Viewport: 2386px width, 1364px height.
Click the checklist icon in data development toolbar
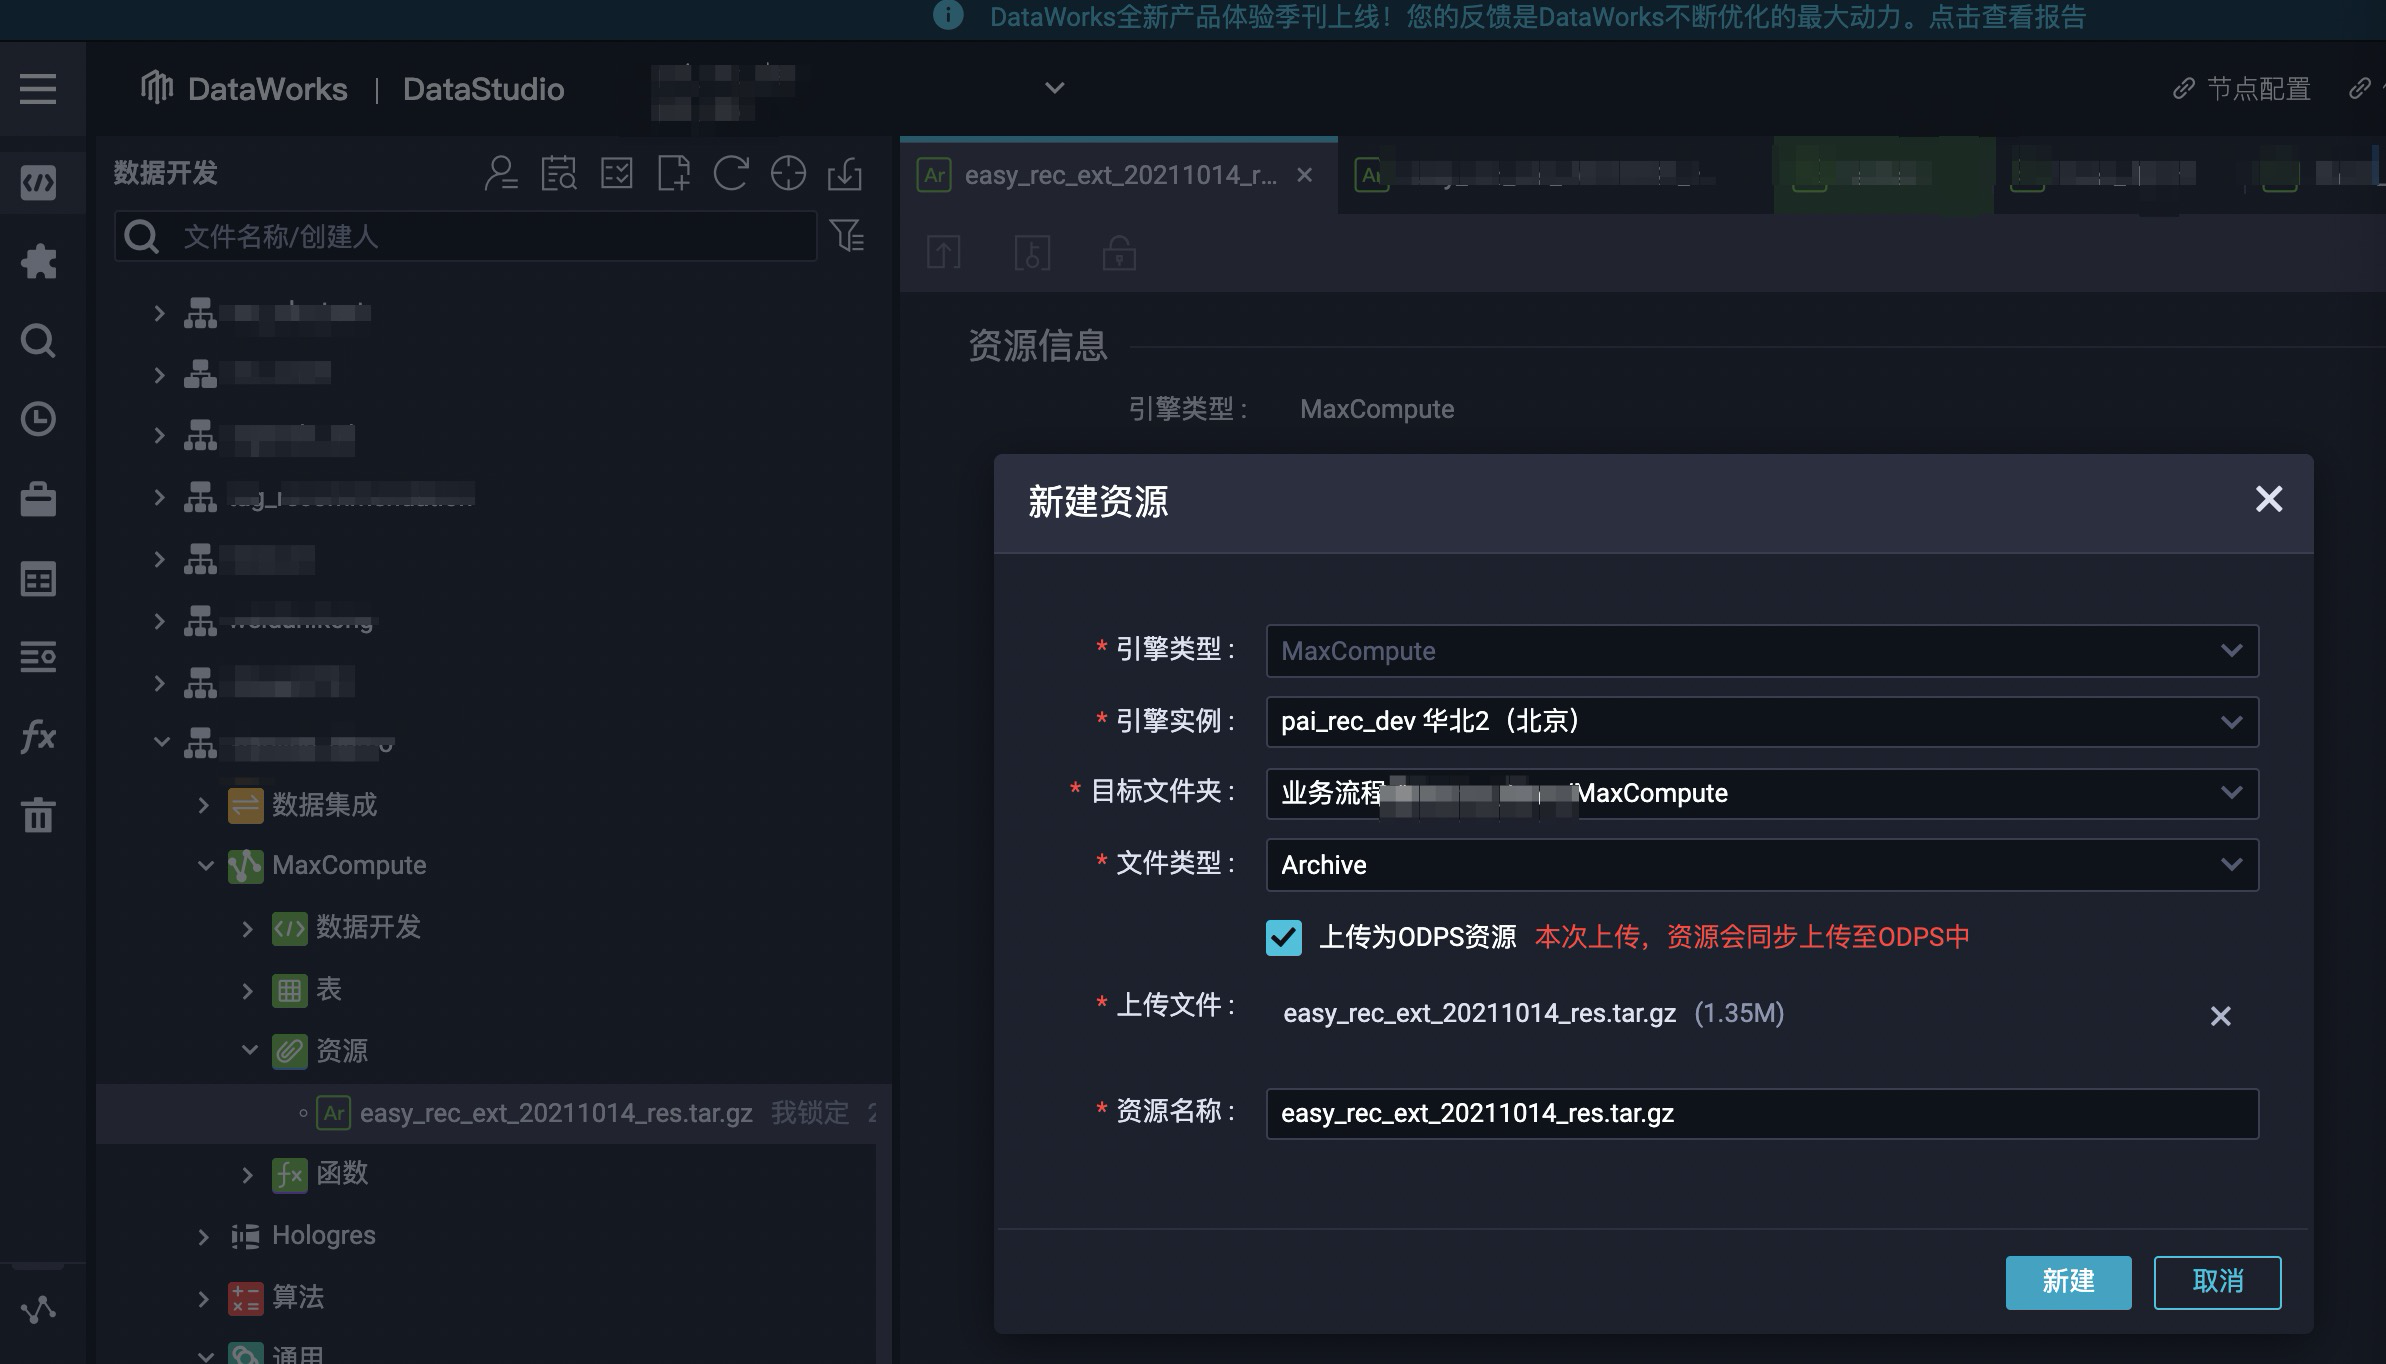pos(616,173)
